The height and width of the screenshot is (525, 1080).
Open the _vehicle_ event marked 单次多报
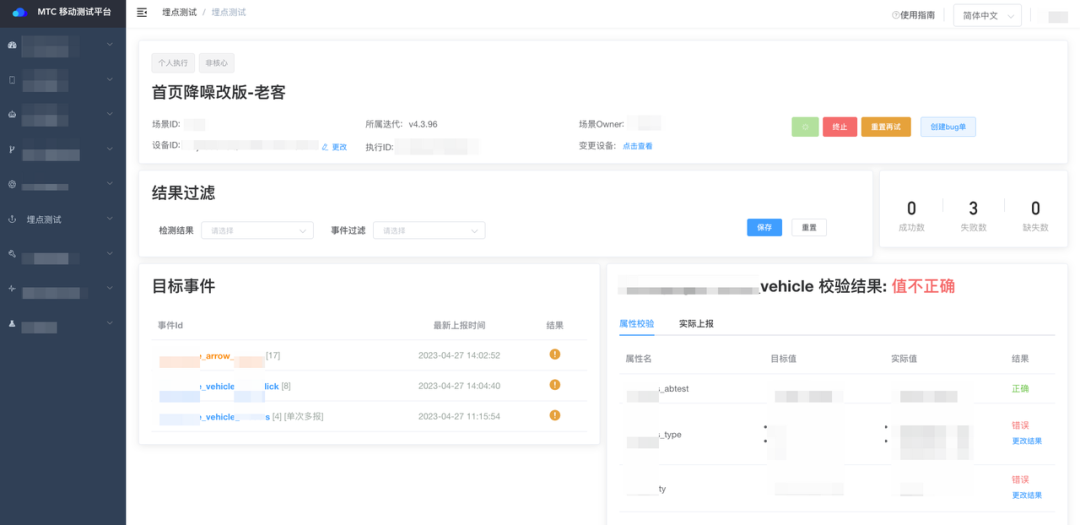tap(215, 417)
